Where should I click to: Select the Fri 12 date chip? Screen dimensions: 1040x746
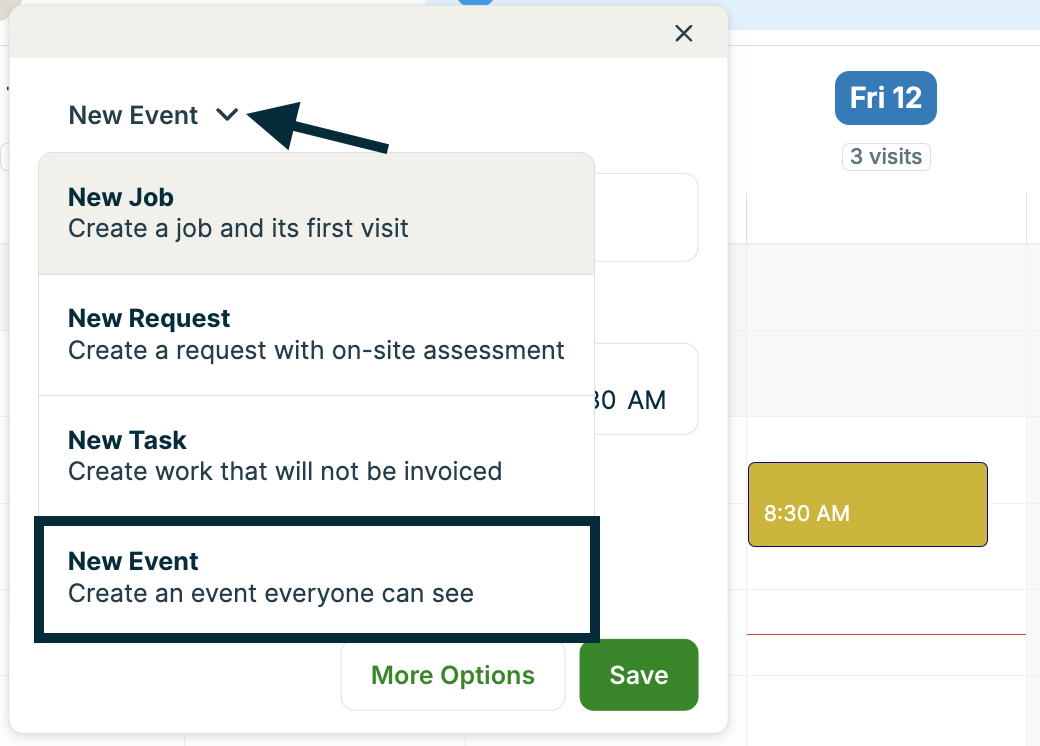886,98
